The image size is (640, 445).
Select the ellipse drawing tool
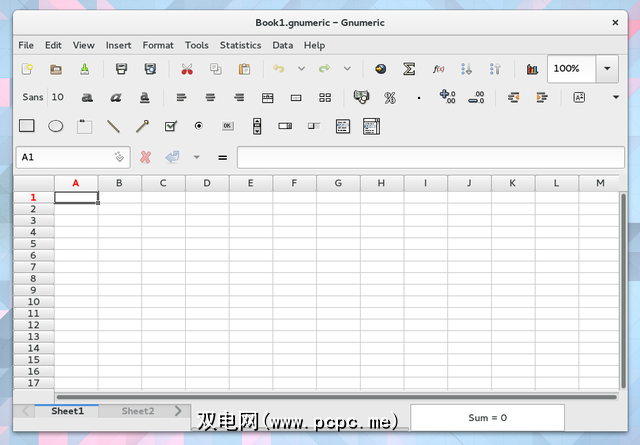[56, 126]
